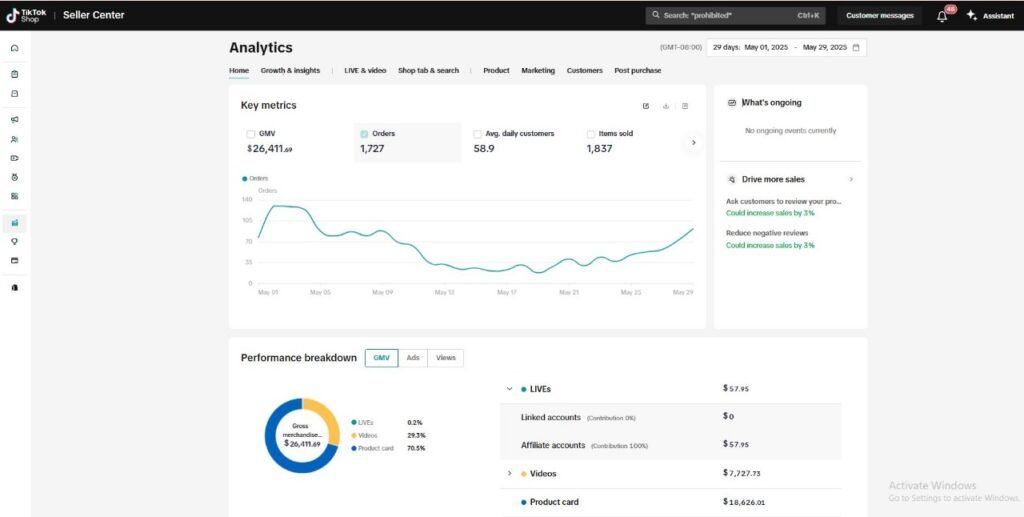This screenshot has height=517, width=1024.
Task: Check the GMV metric checkbox
Action: point(251,134)
